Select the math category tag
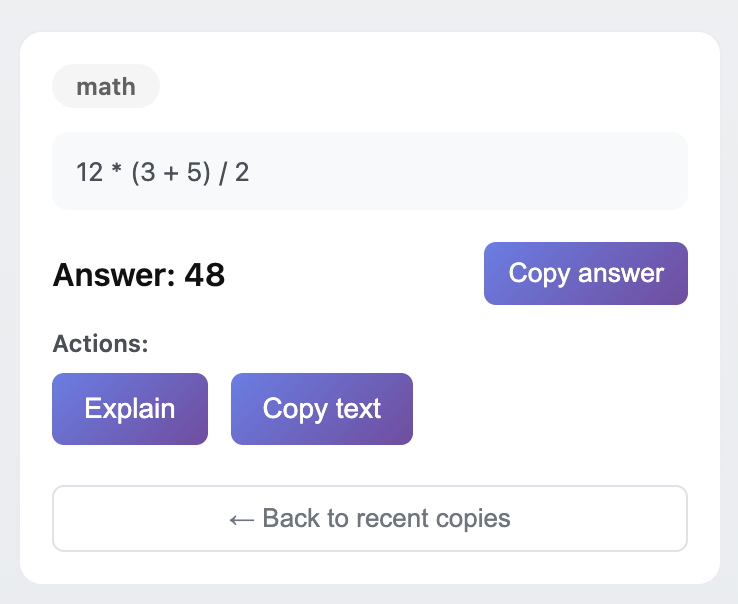Viewport: 738px width, 604px height. 106,86
